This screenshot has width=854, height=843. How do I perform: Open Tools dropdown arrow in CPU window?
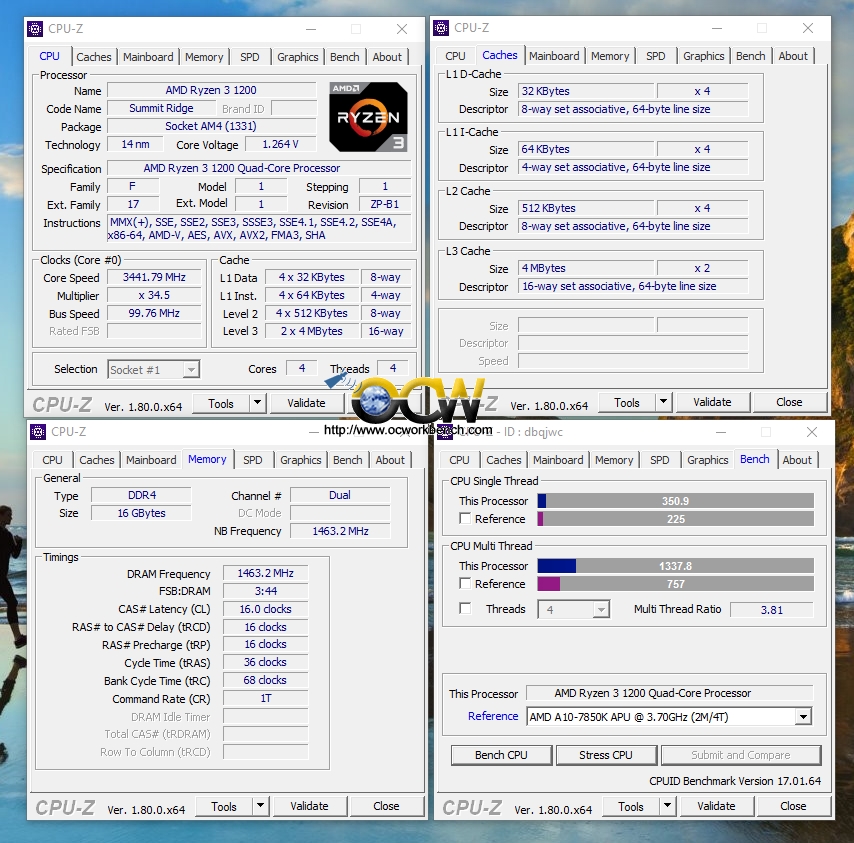(257, 404)
